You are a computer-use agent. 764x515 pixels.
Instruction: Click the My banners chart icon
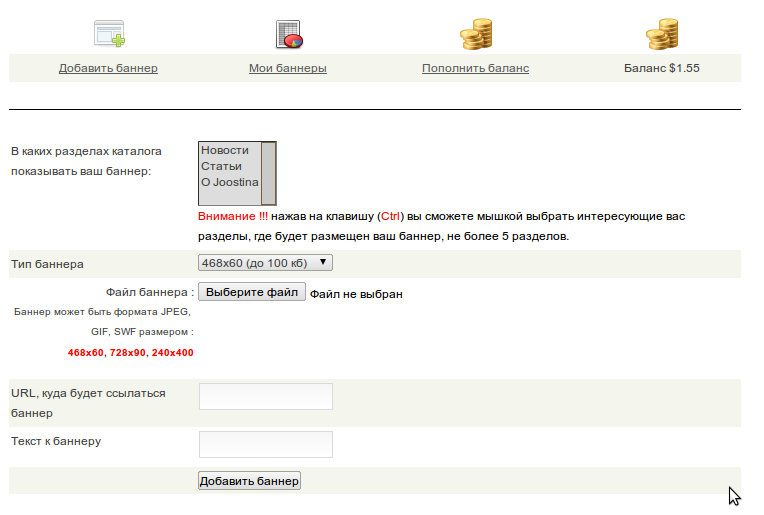coord(289,34)
